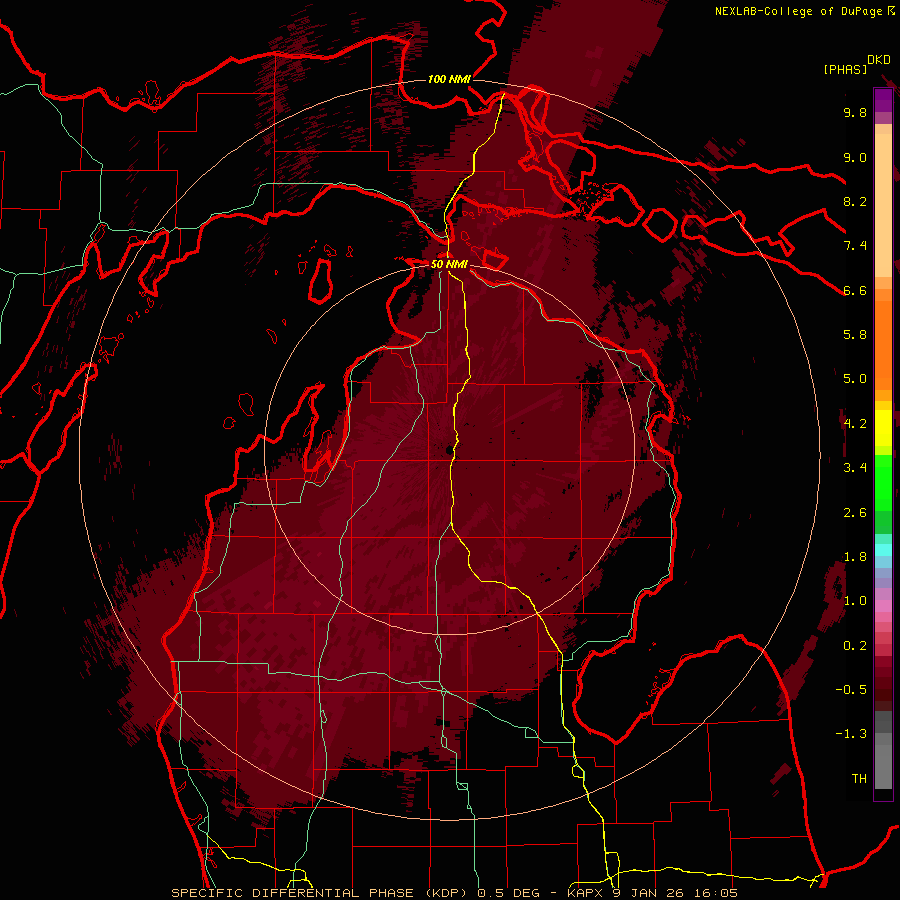Image resolution: width=900 pixels, height=900 pixels.
Task: Click the 2.6 legend value
Action: point(855,513)
